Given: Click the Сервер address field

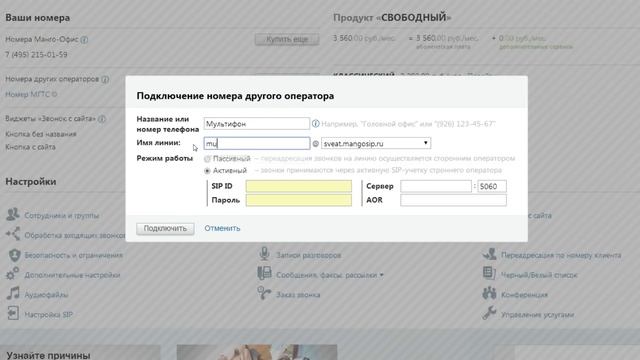Looking at the screenshot, I should (x=436, y=186).
